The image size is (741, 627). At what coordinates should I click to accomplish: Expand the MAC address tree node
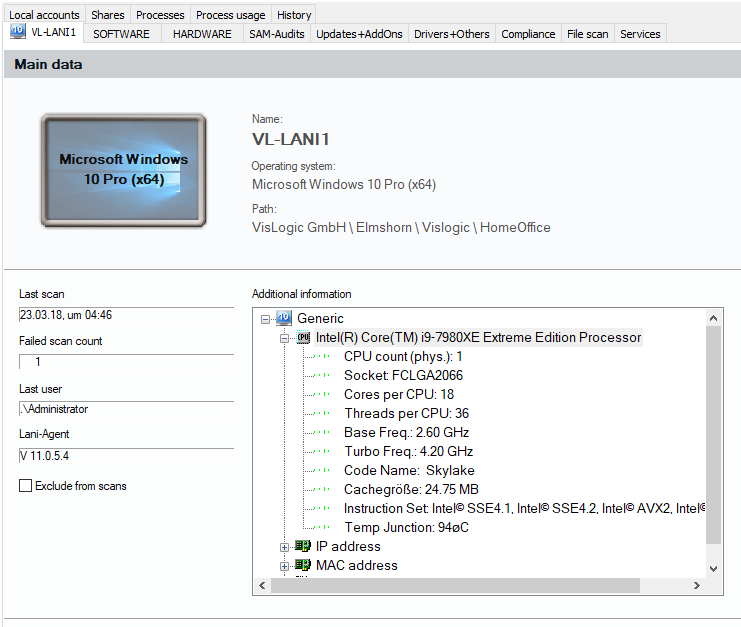coord(284,566)
